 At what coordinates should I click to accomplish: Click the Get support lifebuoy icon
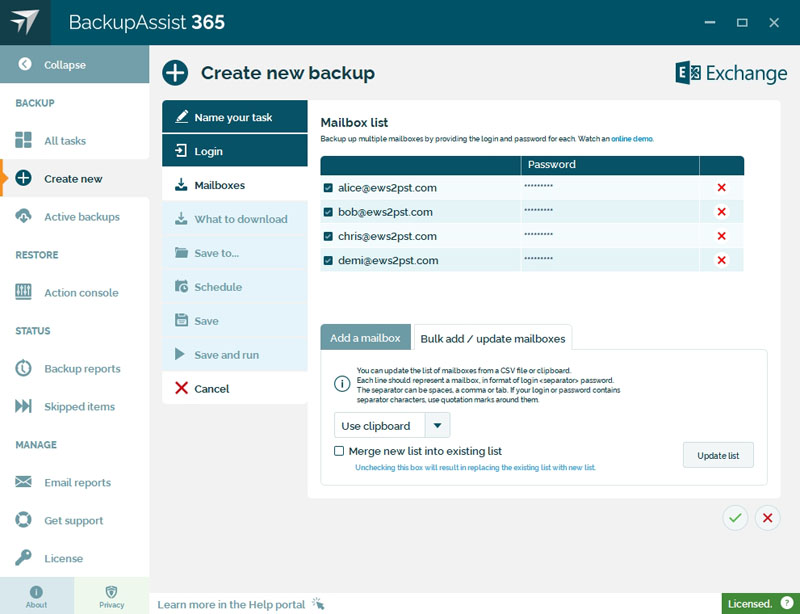tap(23, 520)
